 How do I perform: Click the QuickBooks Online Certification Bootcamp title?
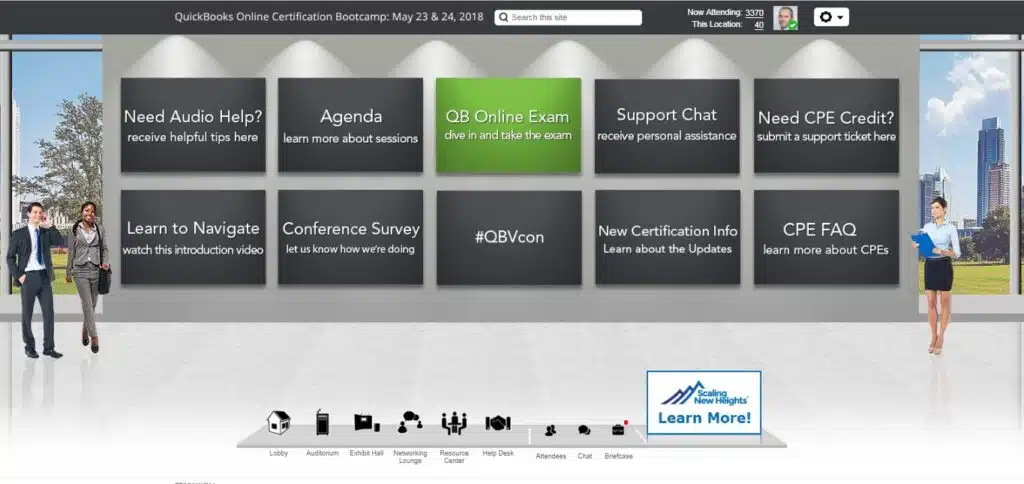(329, 17)
